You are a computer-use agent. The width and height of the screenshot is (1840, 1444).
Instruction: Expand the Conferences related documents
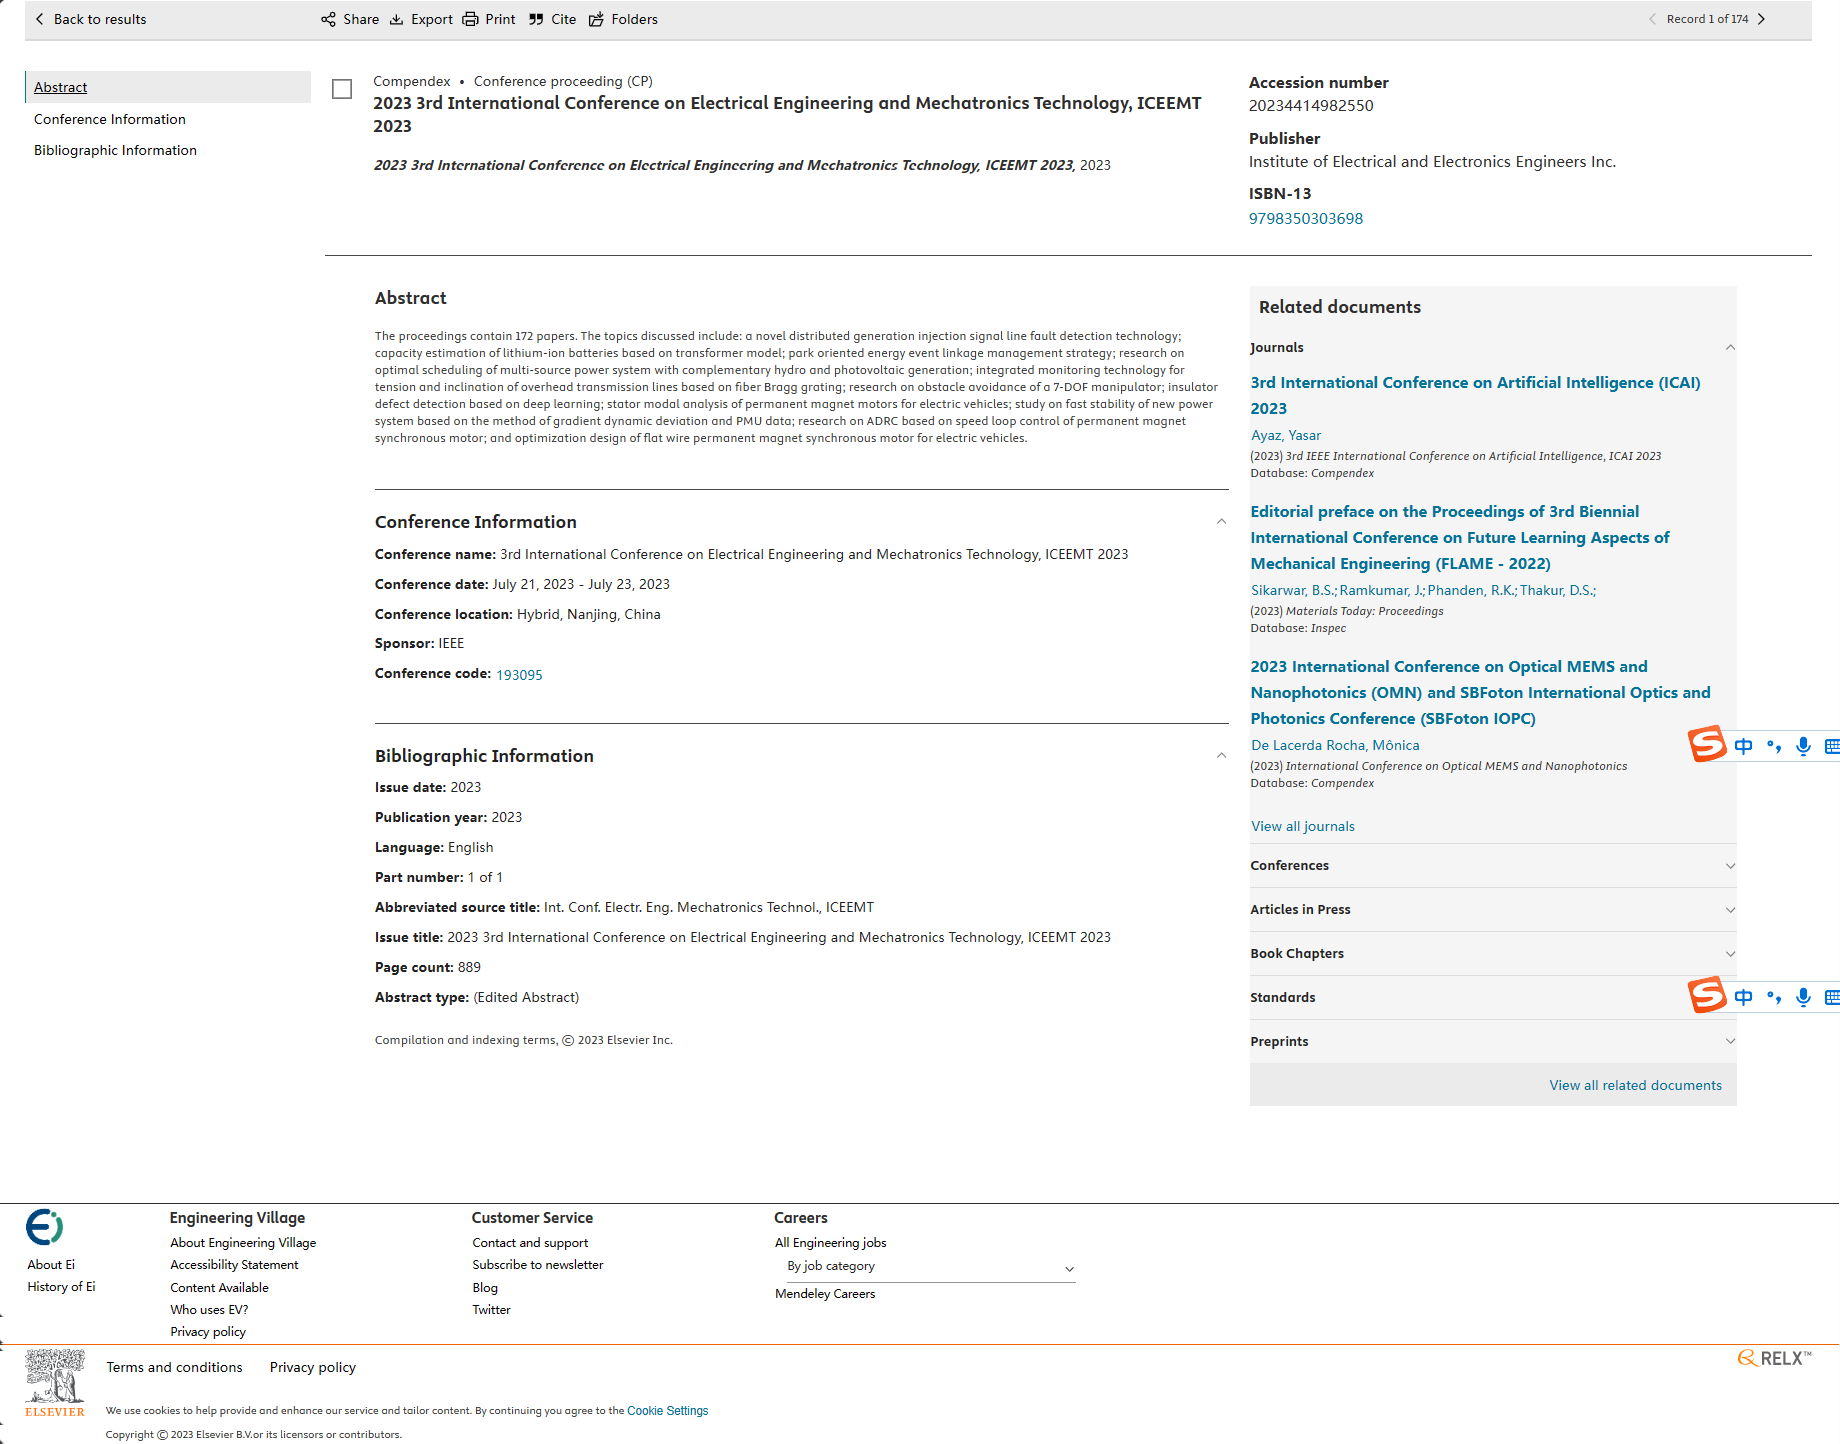(1730, 866)
